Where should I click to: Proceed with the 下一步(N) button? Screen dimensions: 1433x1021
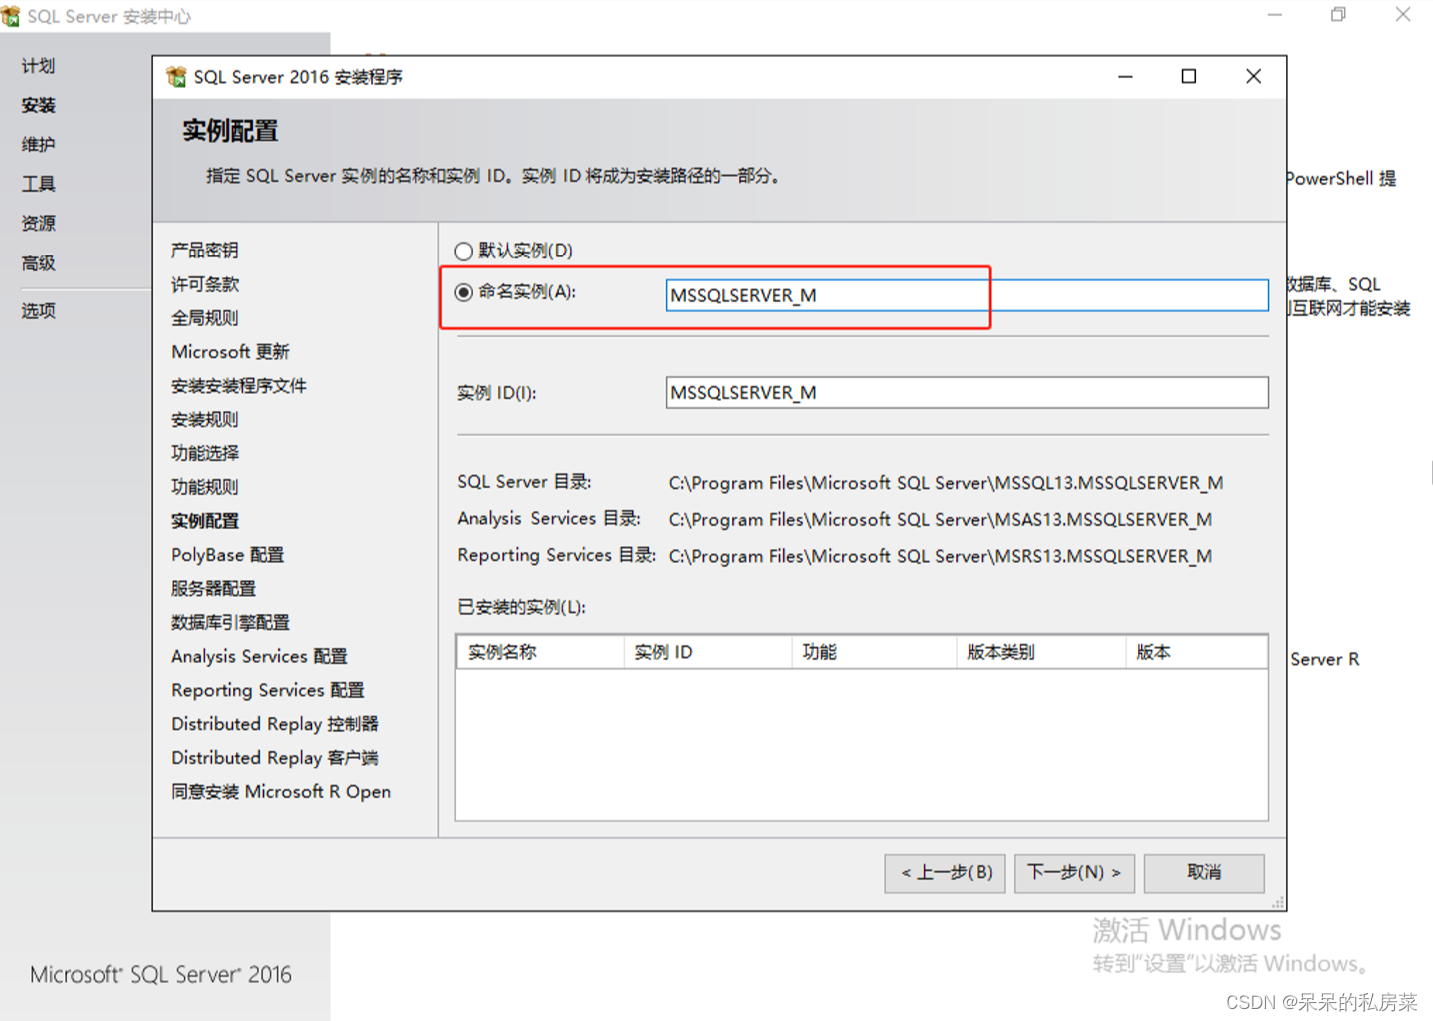(1074, 872)
